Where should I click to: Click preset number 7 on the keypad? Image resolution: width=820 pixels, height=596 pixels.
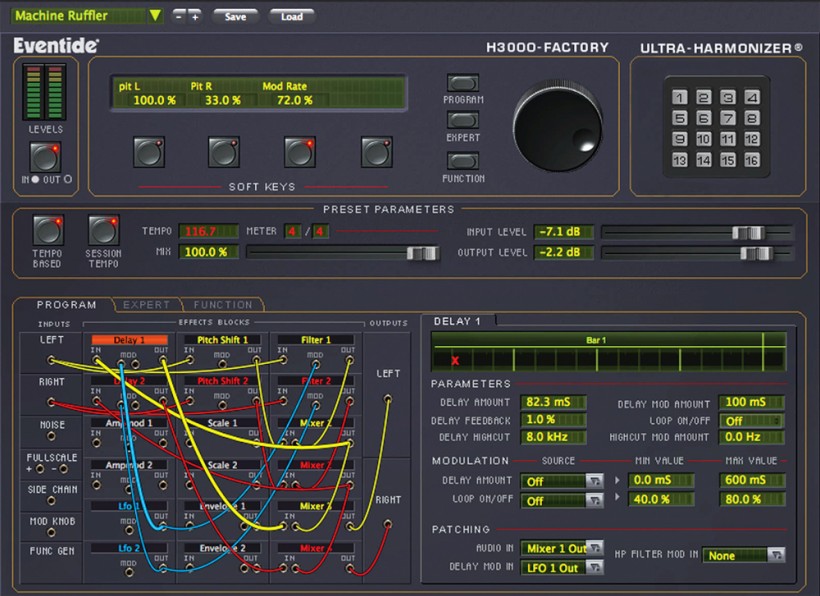[727, 116]
